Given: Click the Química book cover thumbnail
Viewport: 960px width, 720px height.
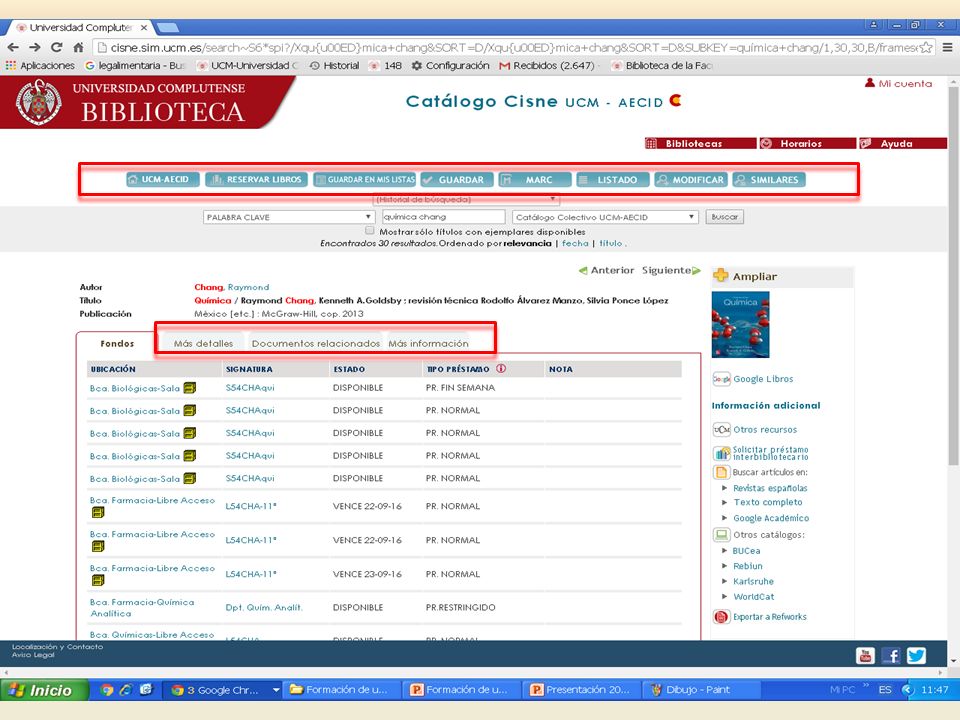Looking at the screenshot, I should [x=740, y=324].
